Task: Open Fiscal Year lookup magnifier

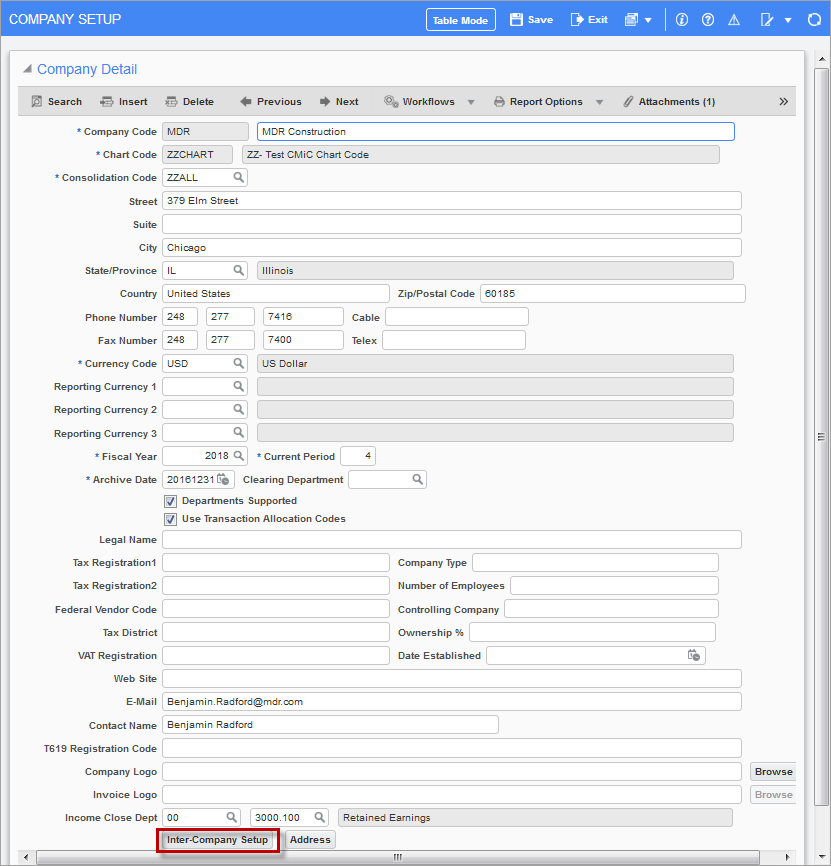Action: tap(239, 456)
